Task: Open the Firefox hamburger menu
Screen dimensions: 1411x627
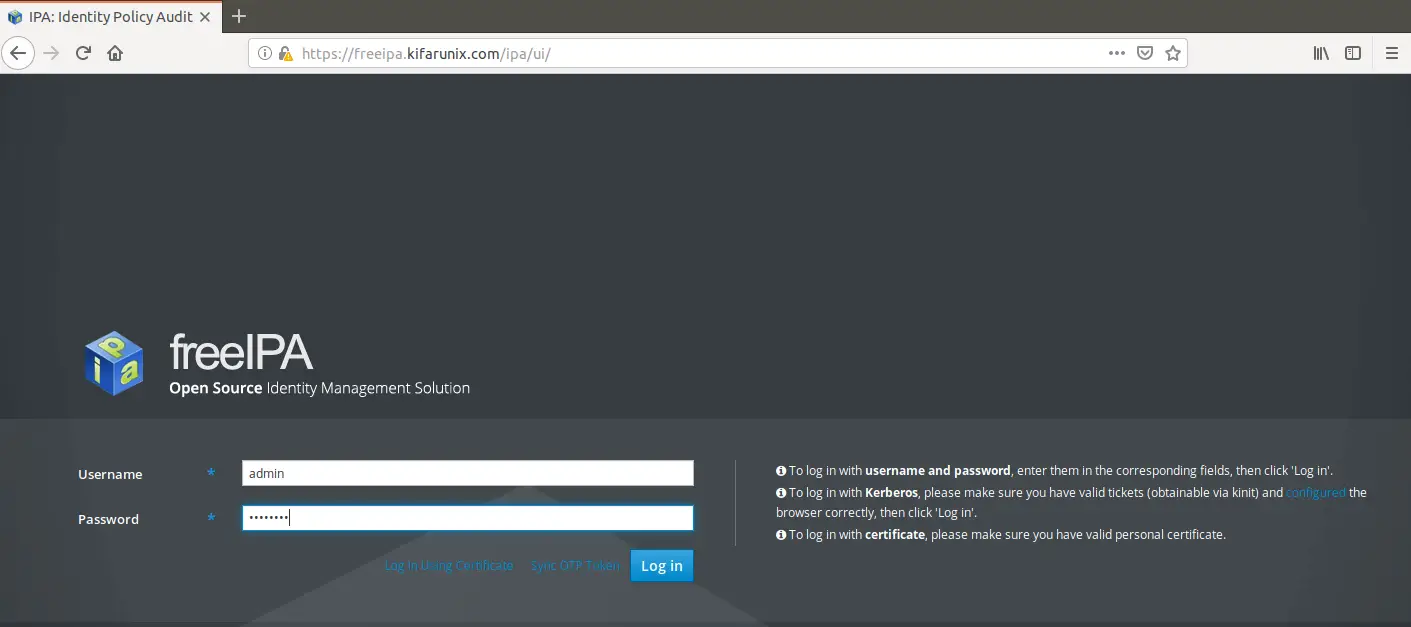Action: tap(1392, 53)
